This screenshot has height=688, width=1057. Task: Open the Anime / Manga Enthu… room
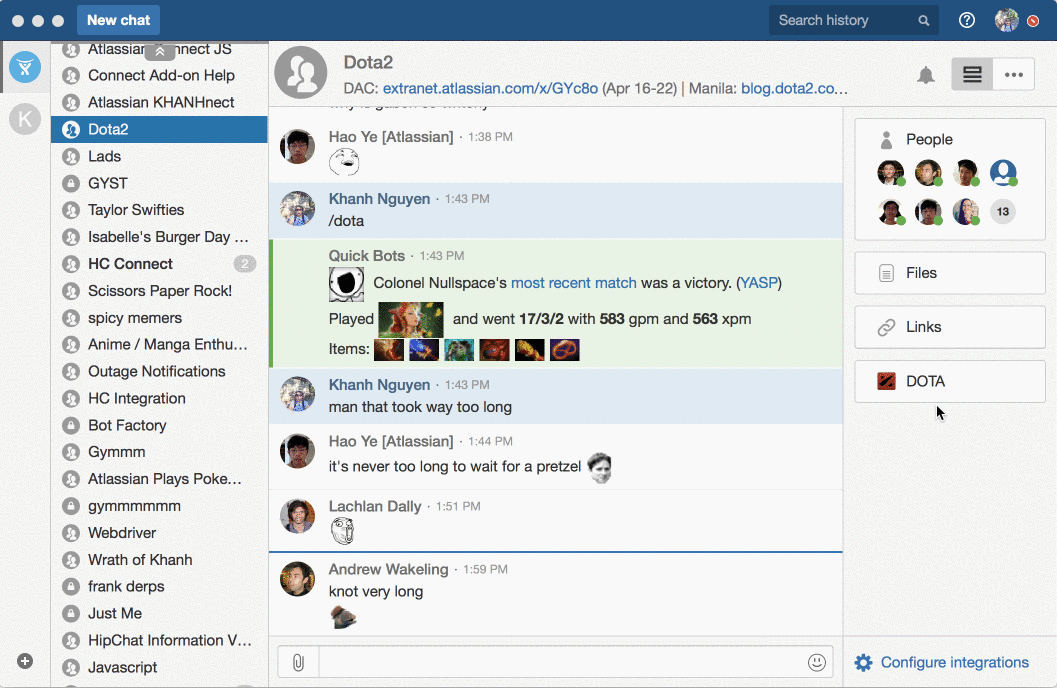[160, 344]
